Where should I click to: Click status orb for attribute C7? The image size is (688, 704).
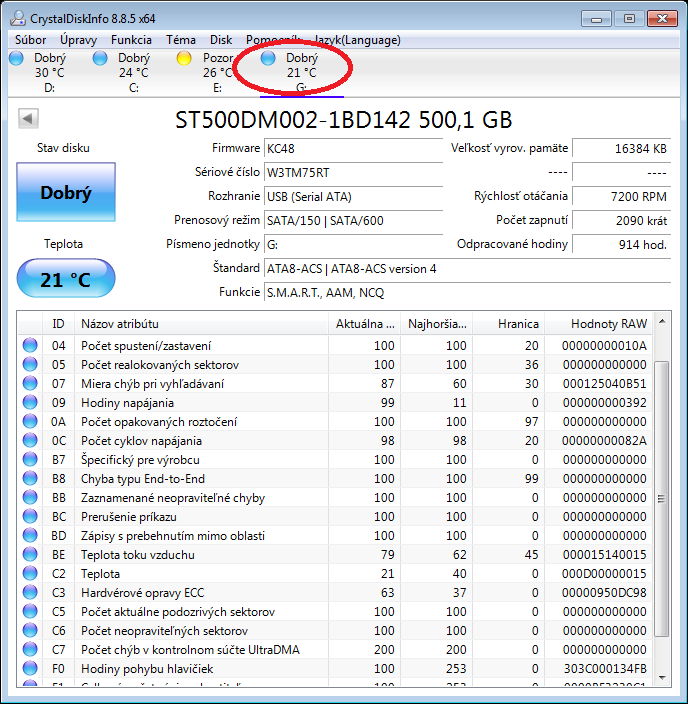(x=30, y=649)
